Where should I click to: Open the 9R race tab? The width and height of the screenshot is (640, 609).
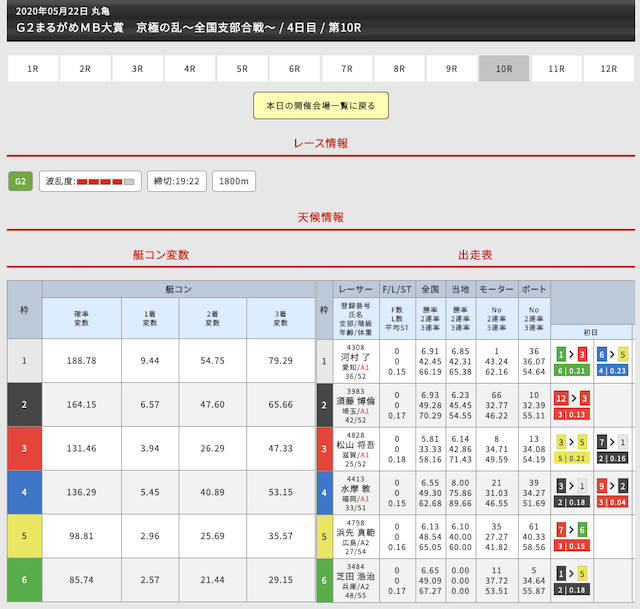tap(451, 69)
